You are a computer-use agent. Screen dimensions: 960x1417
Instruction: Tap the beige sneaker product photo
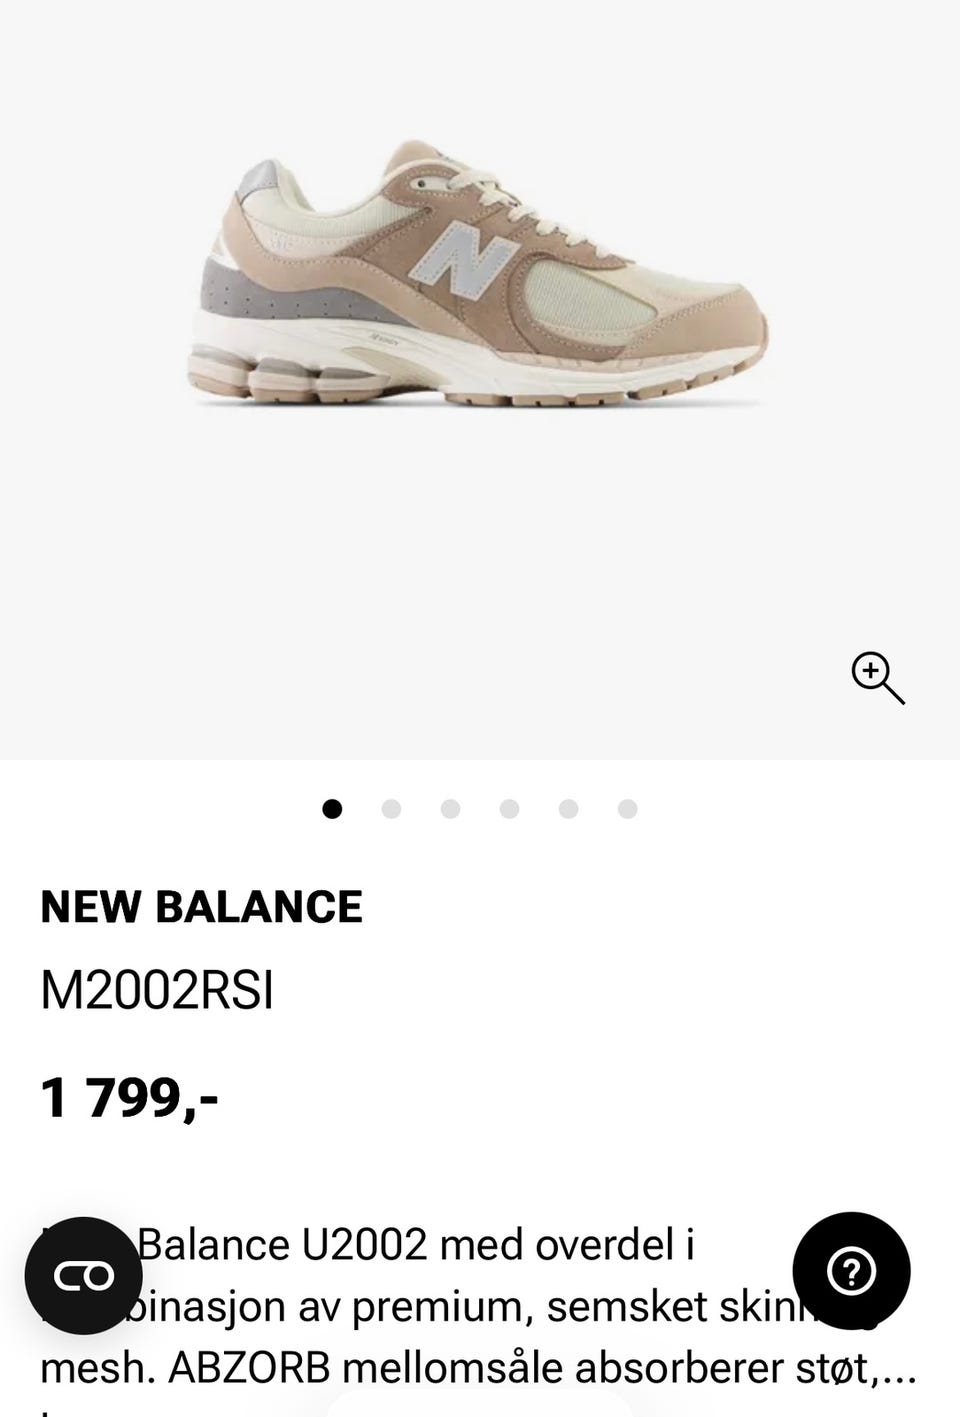pos(480,273)
